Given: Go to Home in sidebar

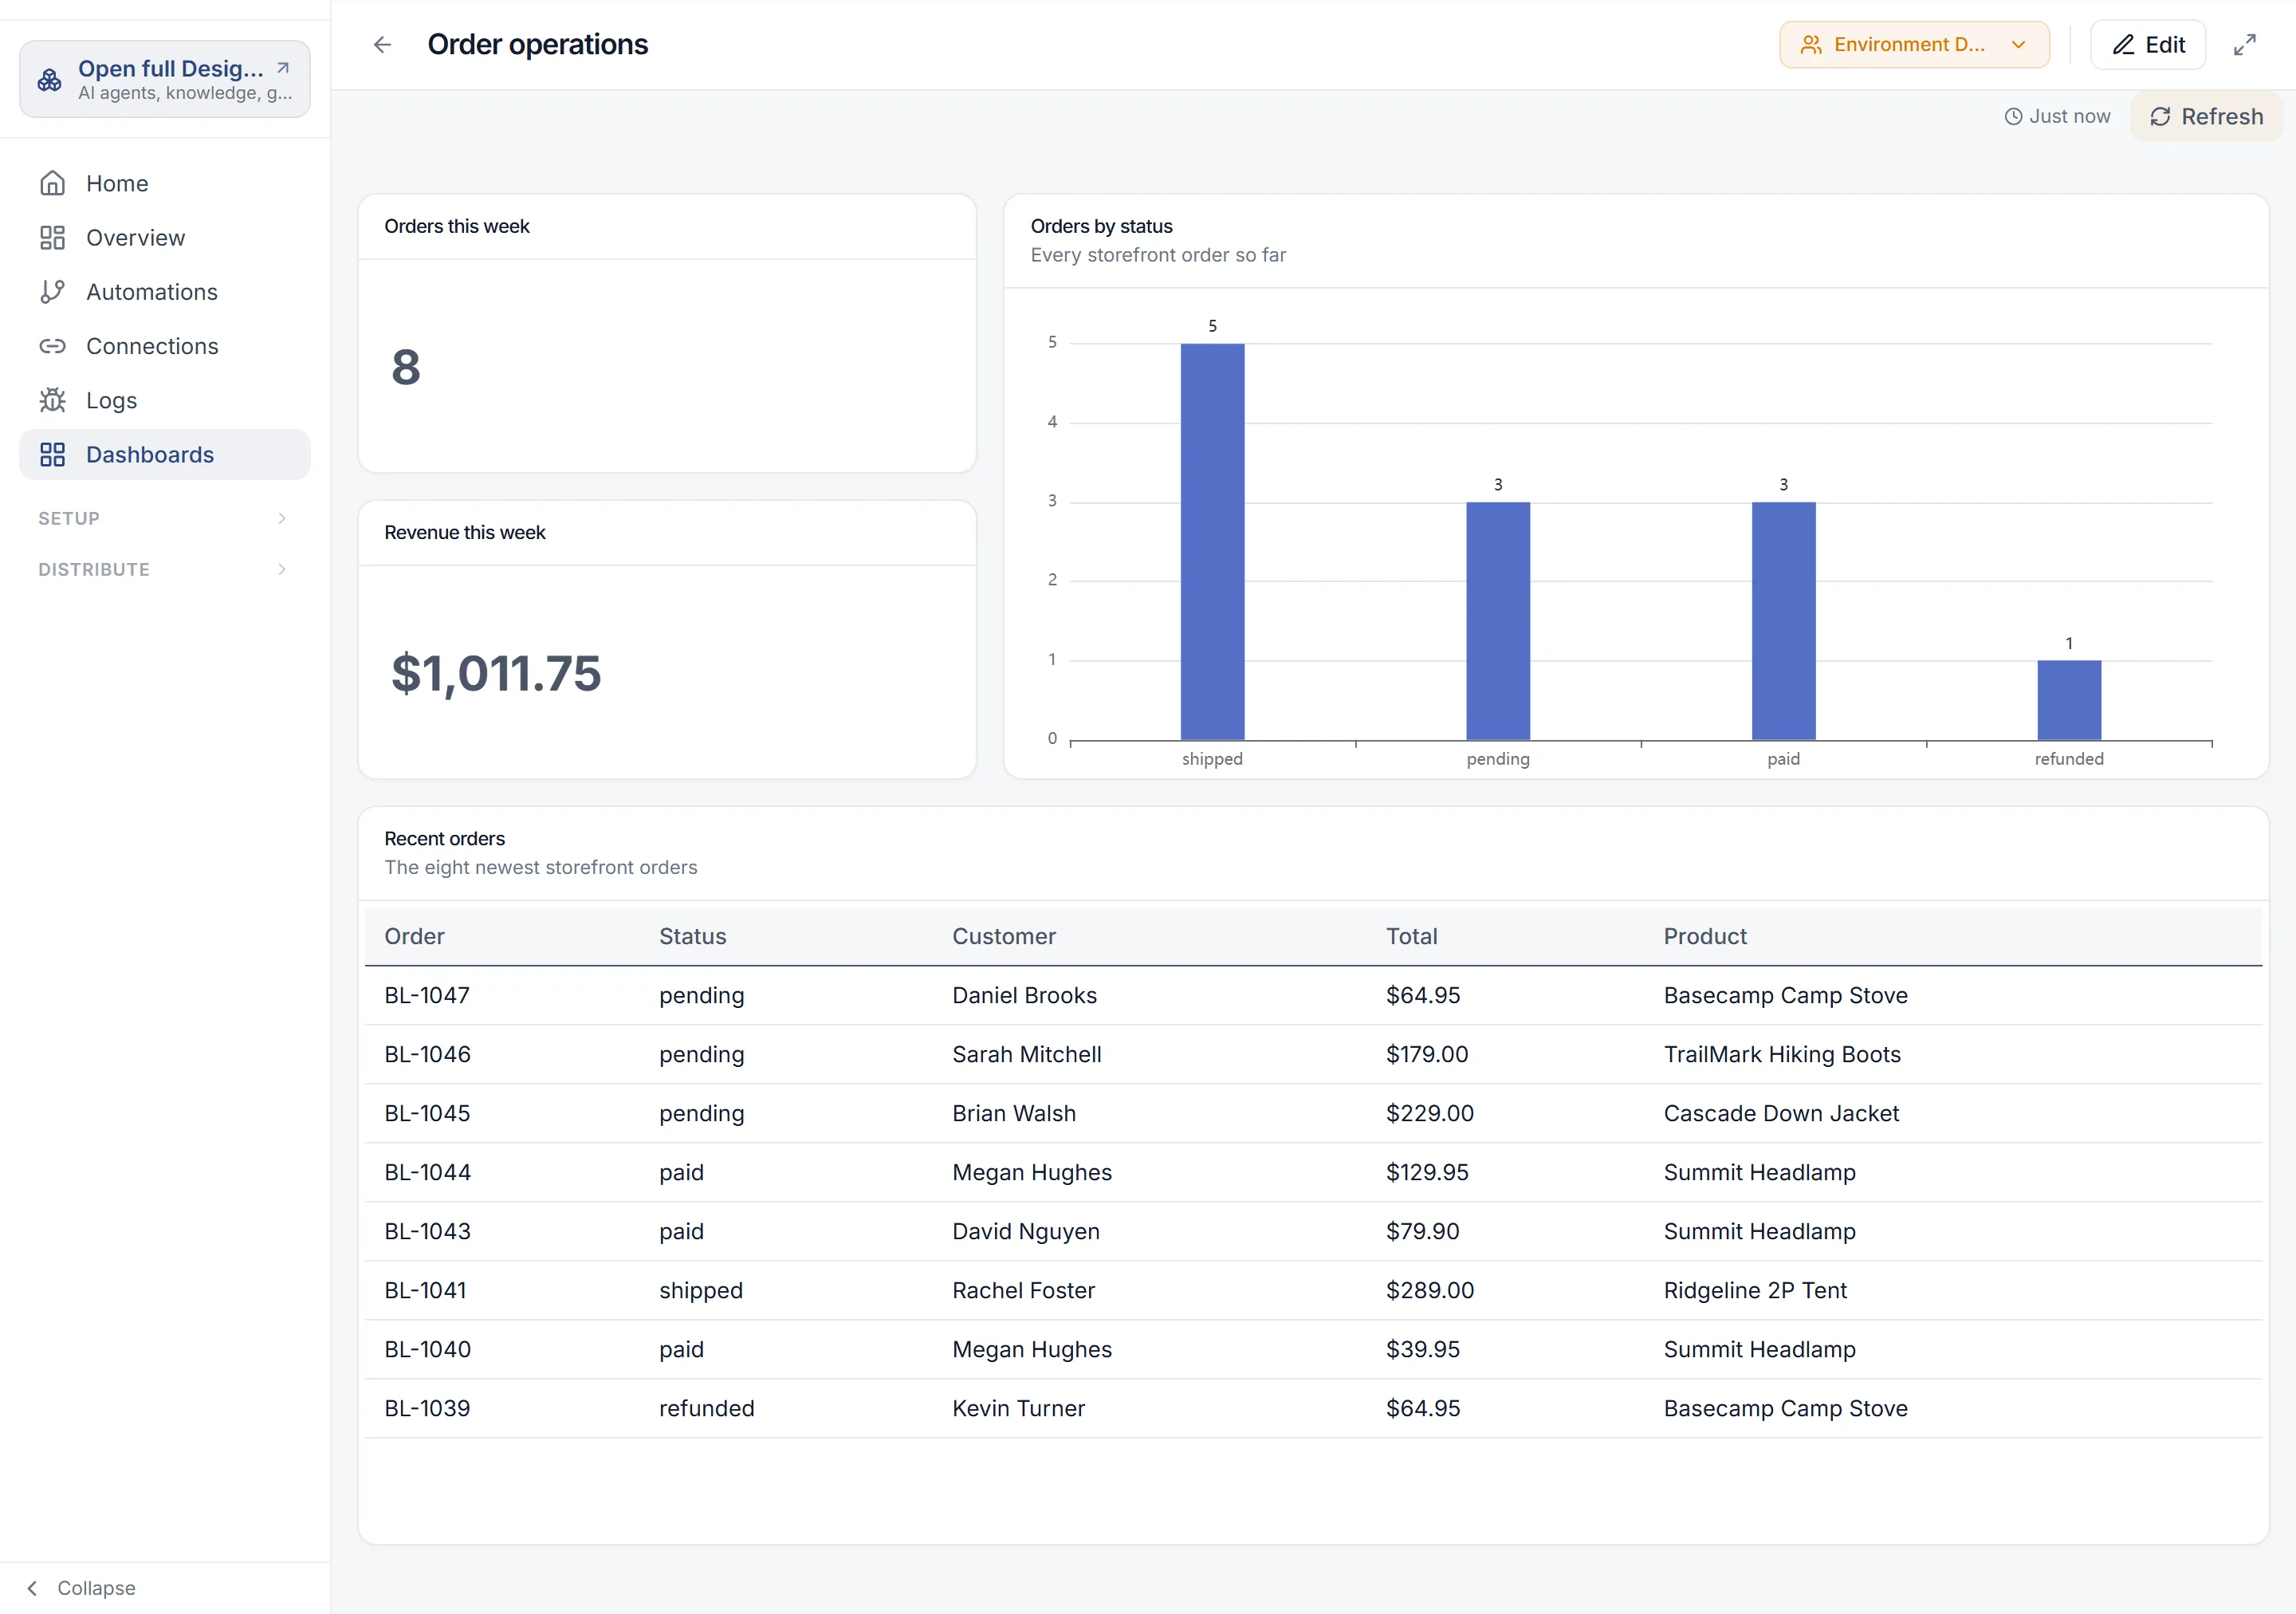Looking at the screenshot, I should coord(164,183).
